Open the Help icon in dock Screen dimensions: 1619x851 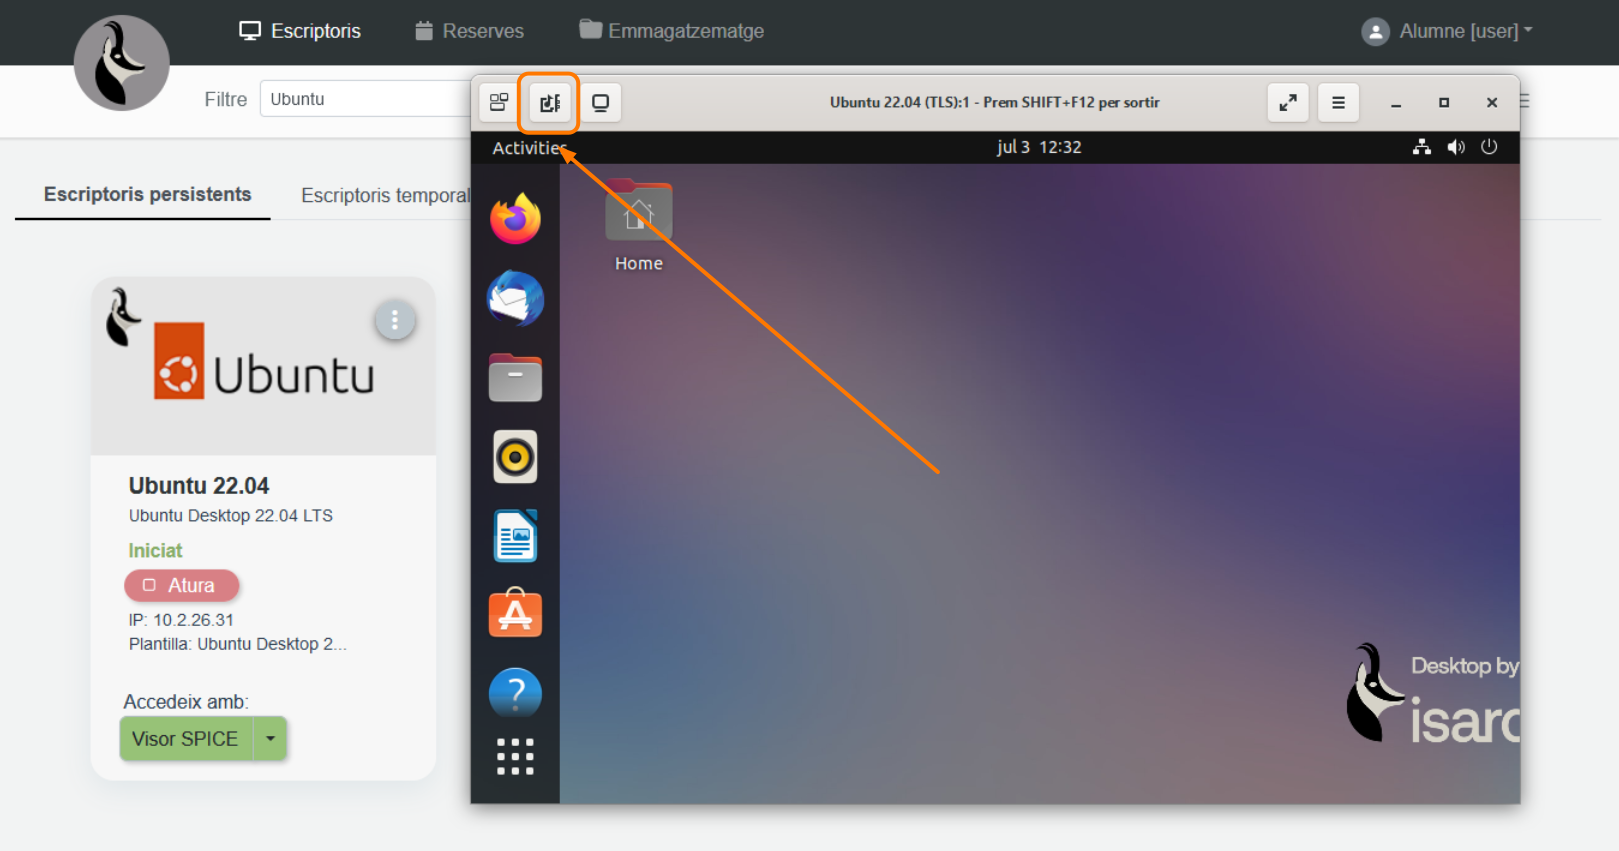pyautogui.click(x=515, y=692)
